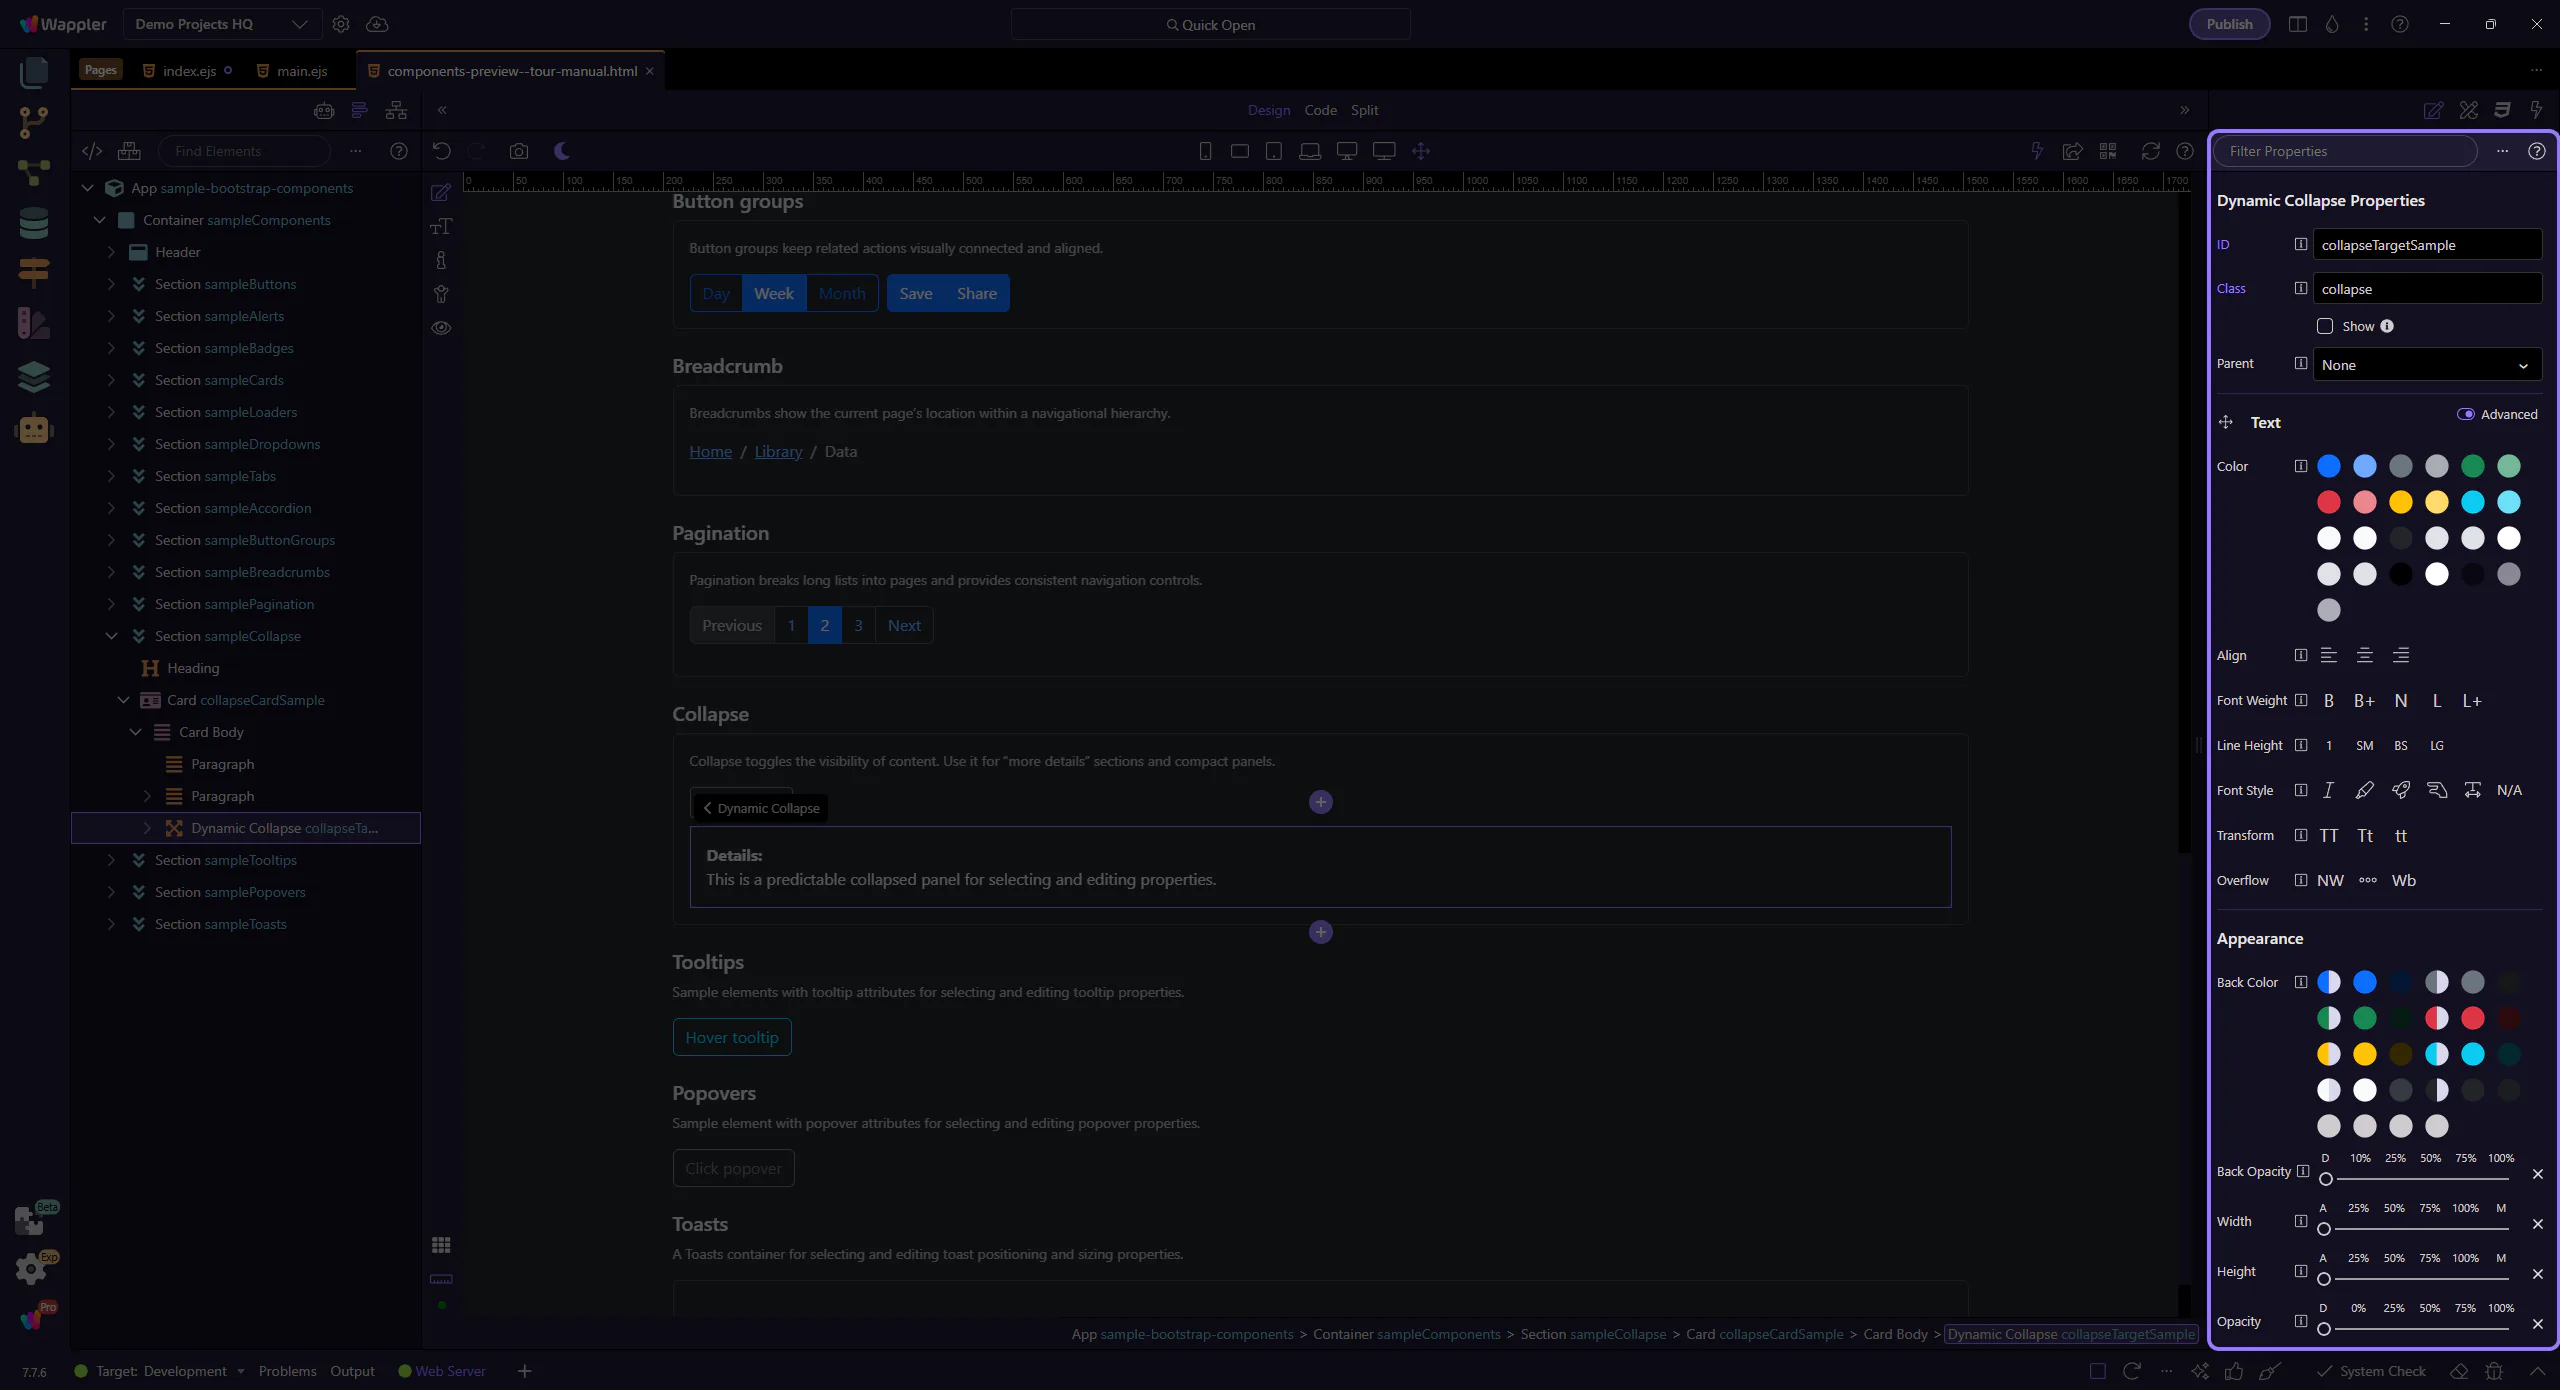Pick the red text color swatch
This screenshot has height=1390, width=2560.
point(2329,502)
